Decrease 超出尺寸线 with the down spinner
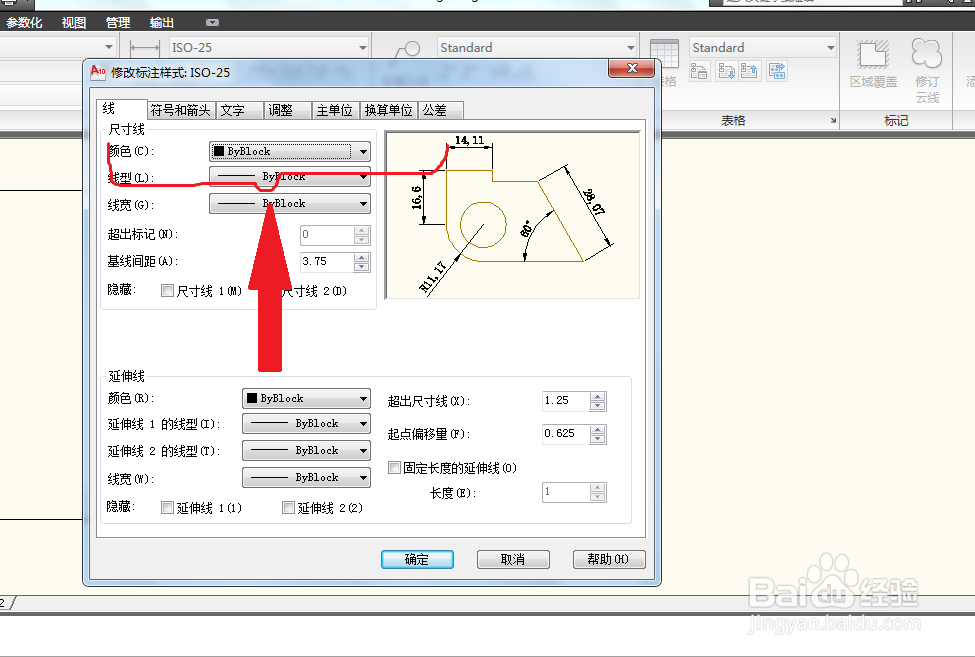The image size is (975, 657). 598,407
